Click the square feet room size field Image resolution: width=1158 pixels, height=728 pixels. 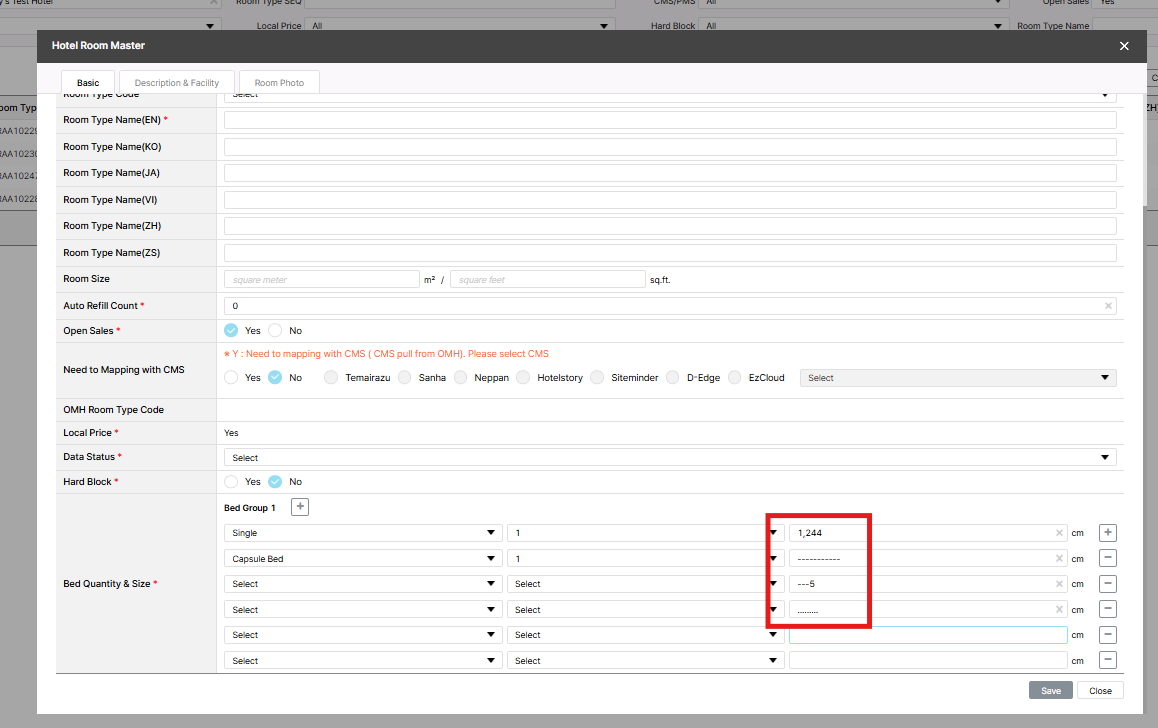tap(548, 279)
